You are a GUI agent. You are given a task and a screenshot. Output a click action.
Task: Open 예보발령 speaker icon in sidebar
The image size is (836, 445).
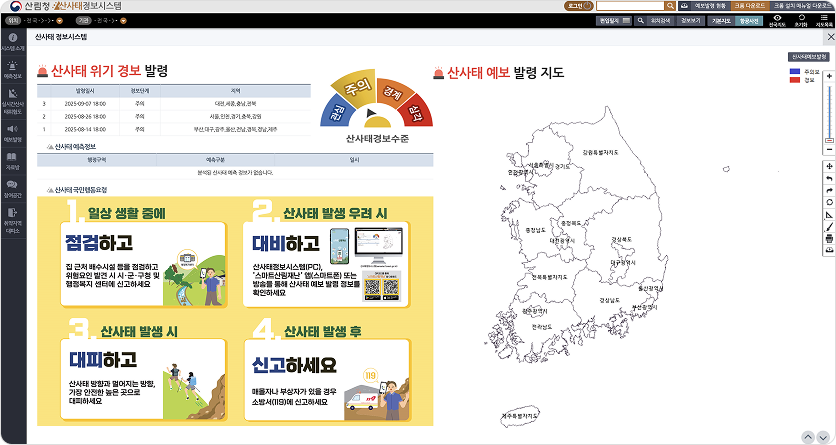[x=13, y=132]
